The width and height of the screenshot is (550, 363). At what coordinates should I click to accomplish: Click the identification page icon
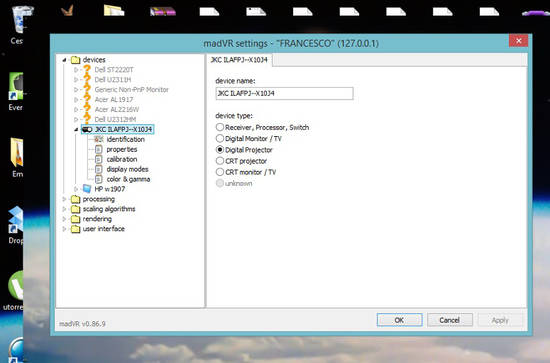(99, 140)
